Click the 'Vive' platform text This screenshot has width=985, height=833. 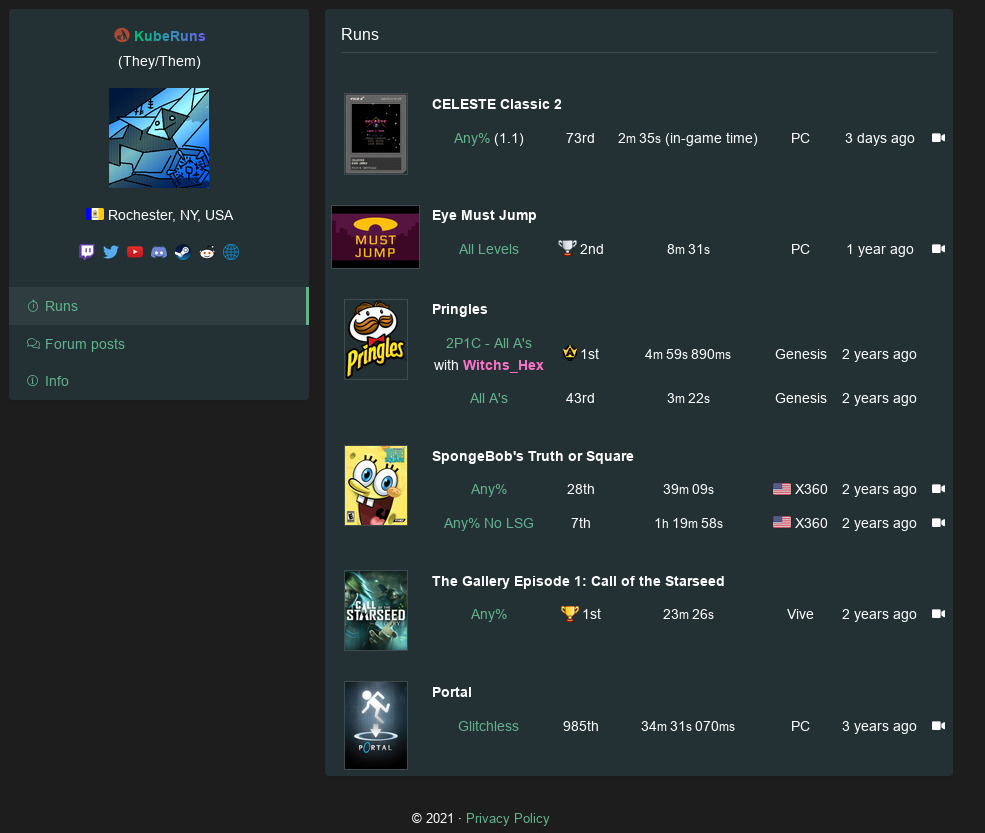coord(800,614)
